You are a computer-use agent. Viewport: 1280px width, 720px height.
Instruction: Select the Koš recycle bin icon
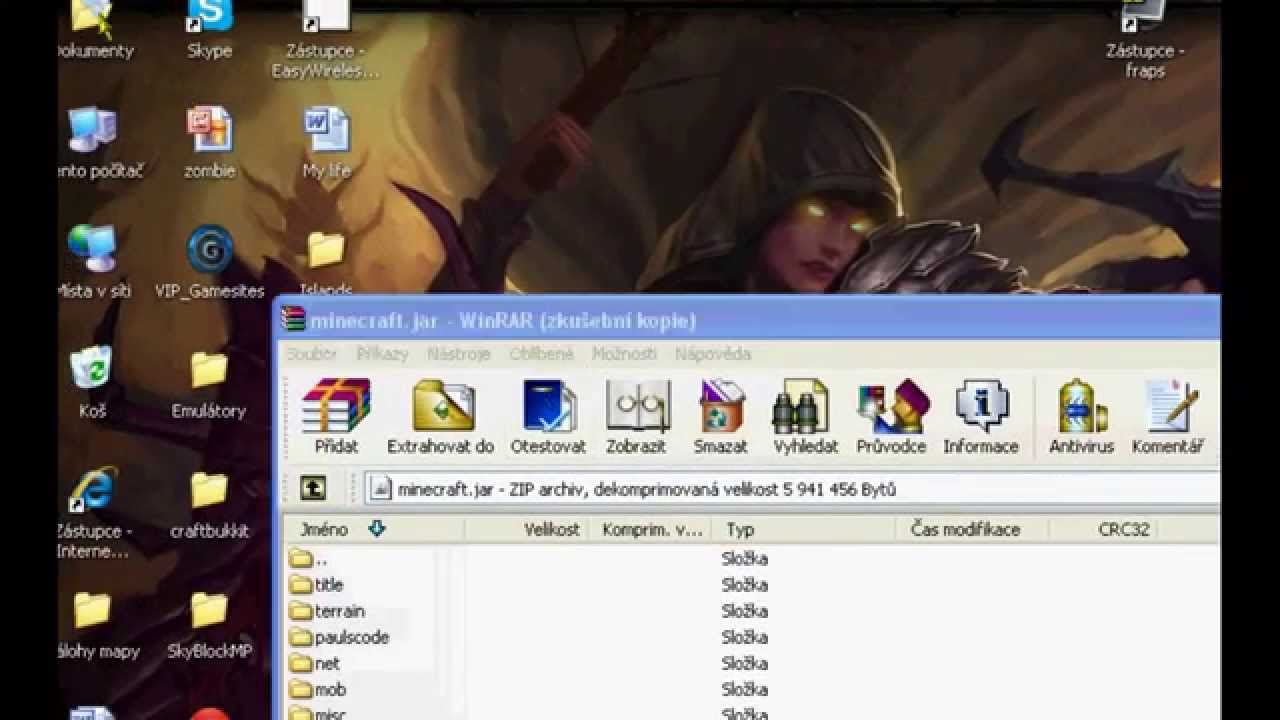point(92,382)
